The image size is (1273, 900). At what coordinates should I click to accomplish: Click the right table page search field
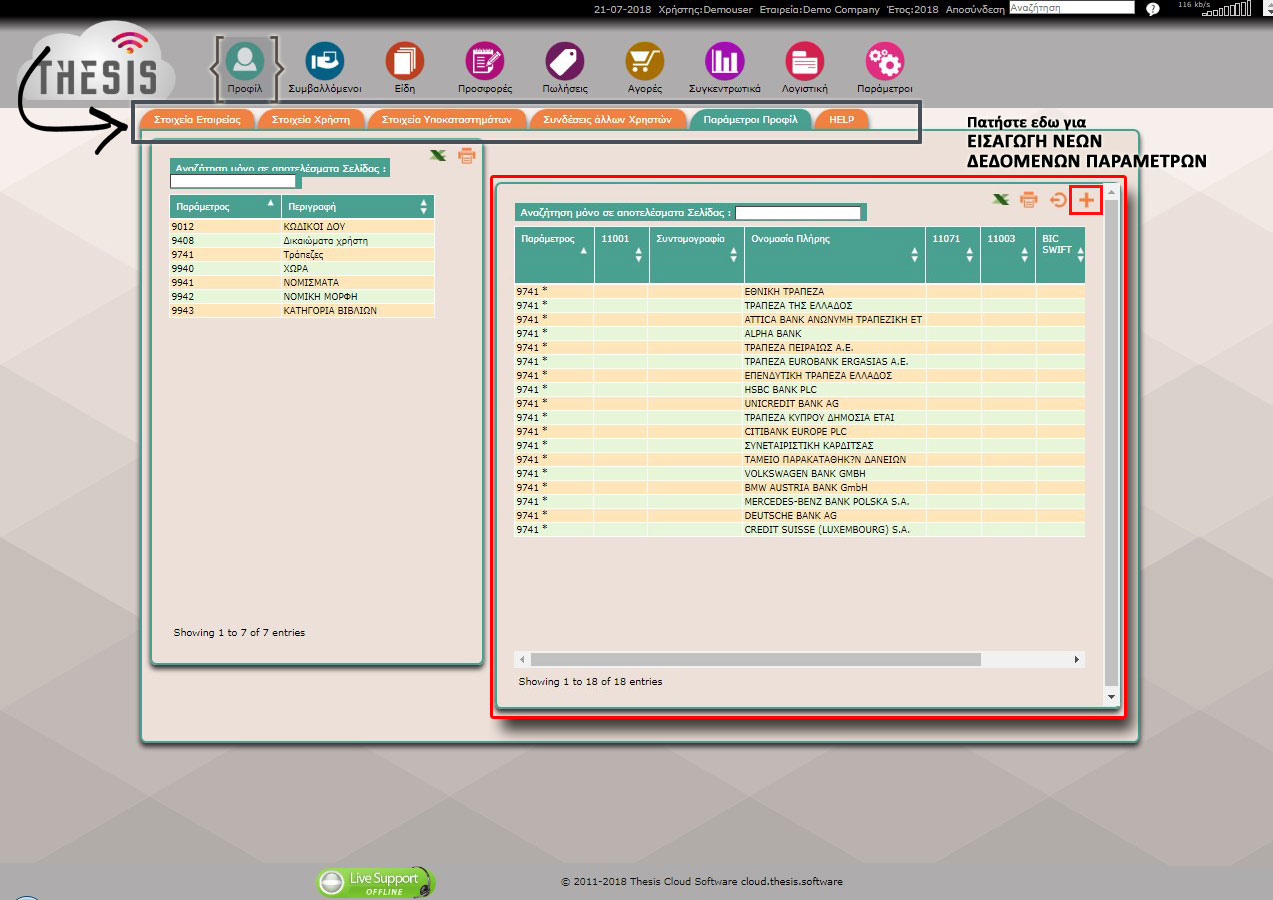coord(797,213)
